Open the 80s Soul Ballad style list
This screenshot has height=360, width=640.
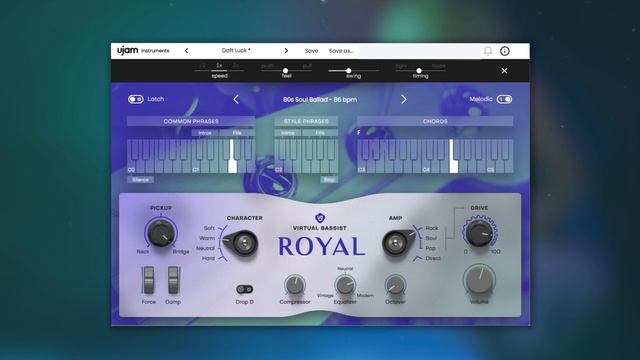coord(320,99)
